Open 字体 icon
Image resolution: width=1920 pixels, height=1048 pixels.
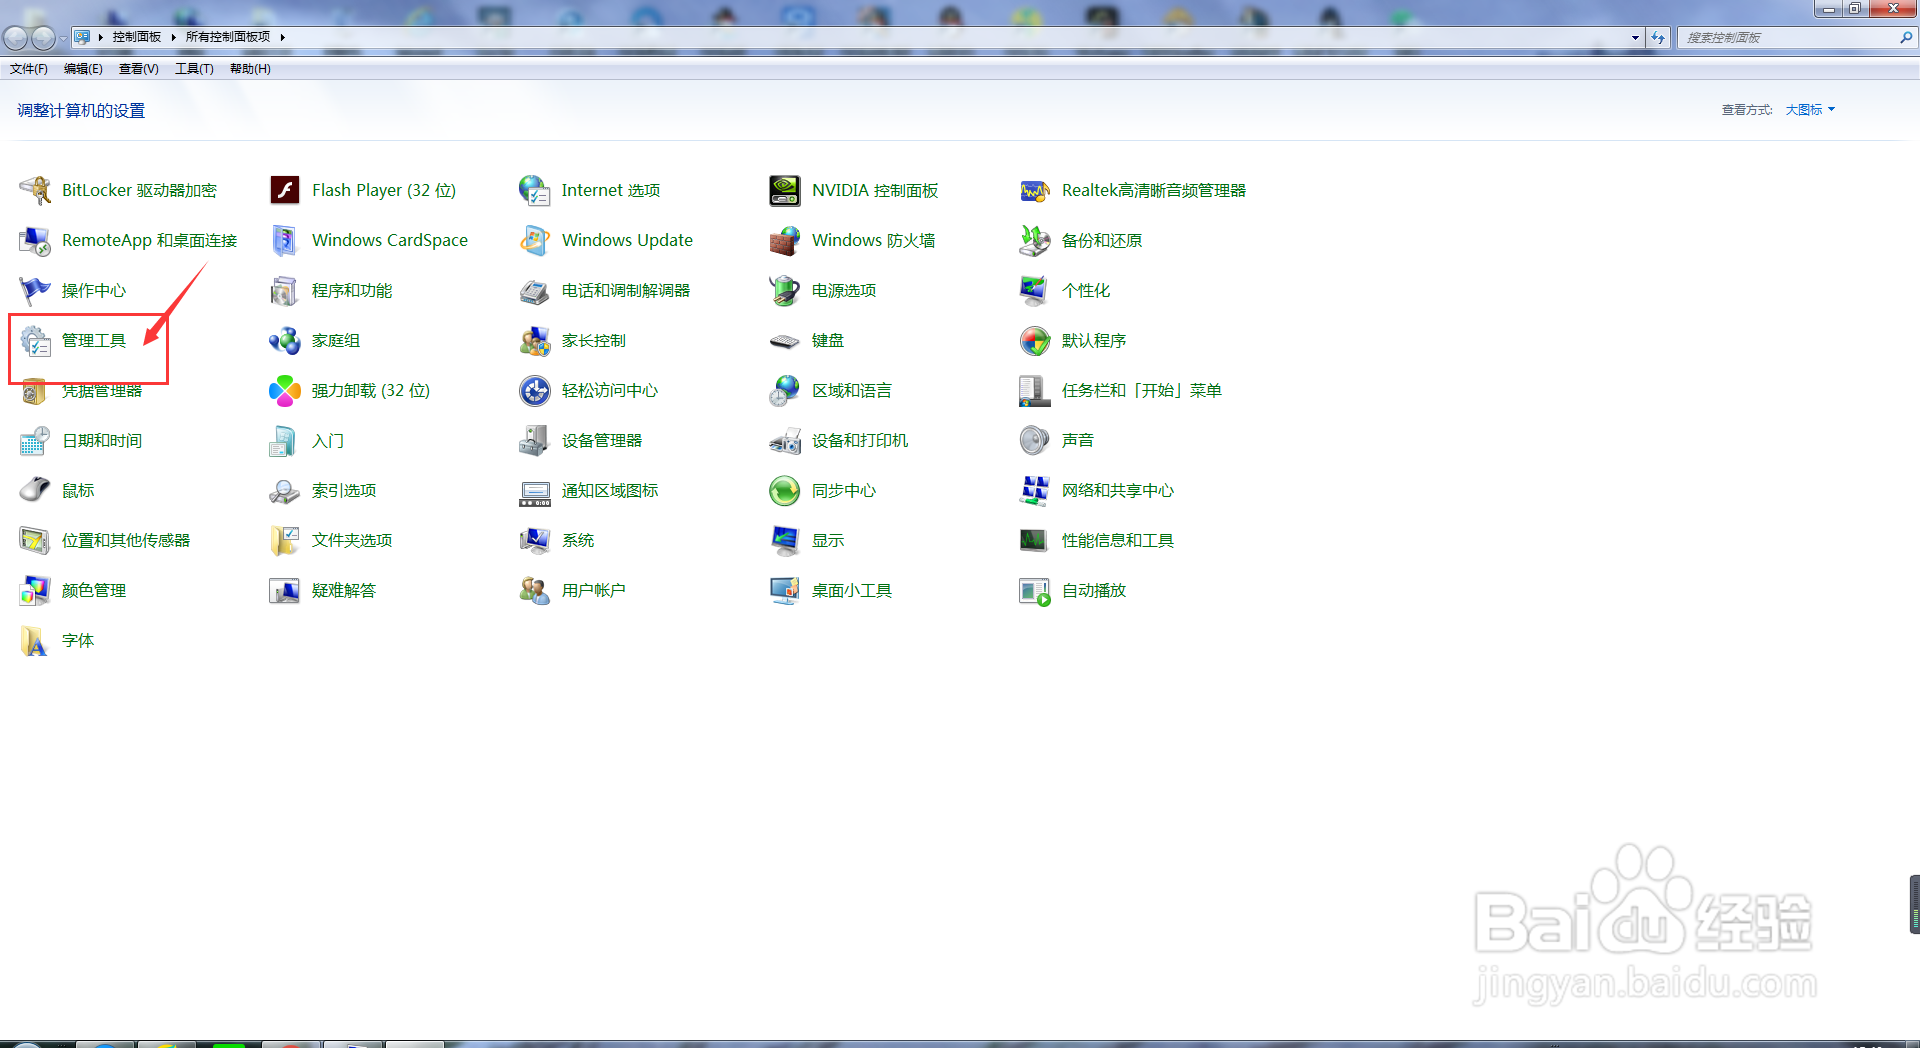[x=35, y=640]
